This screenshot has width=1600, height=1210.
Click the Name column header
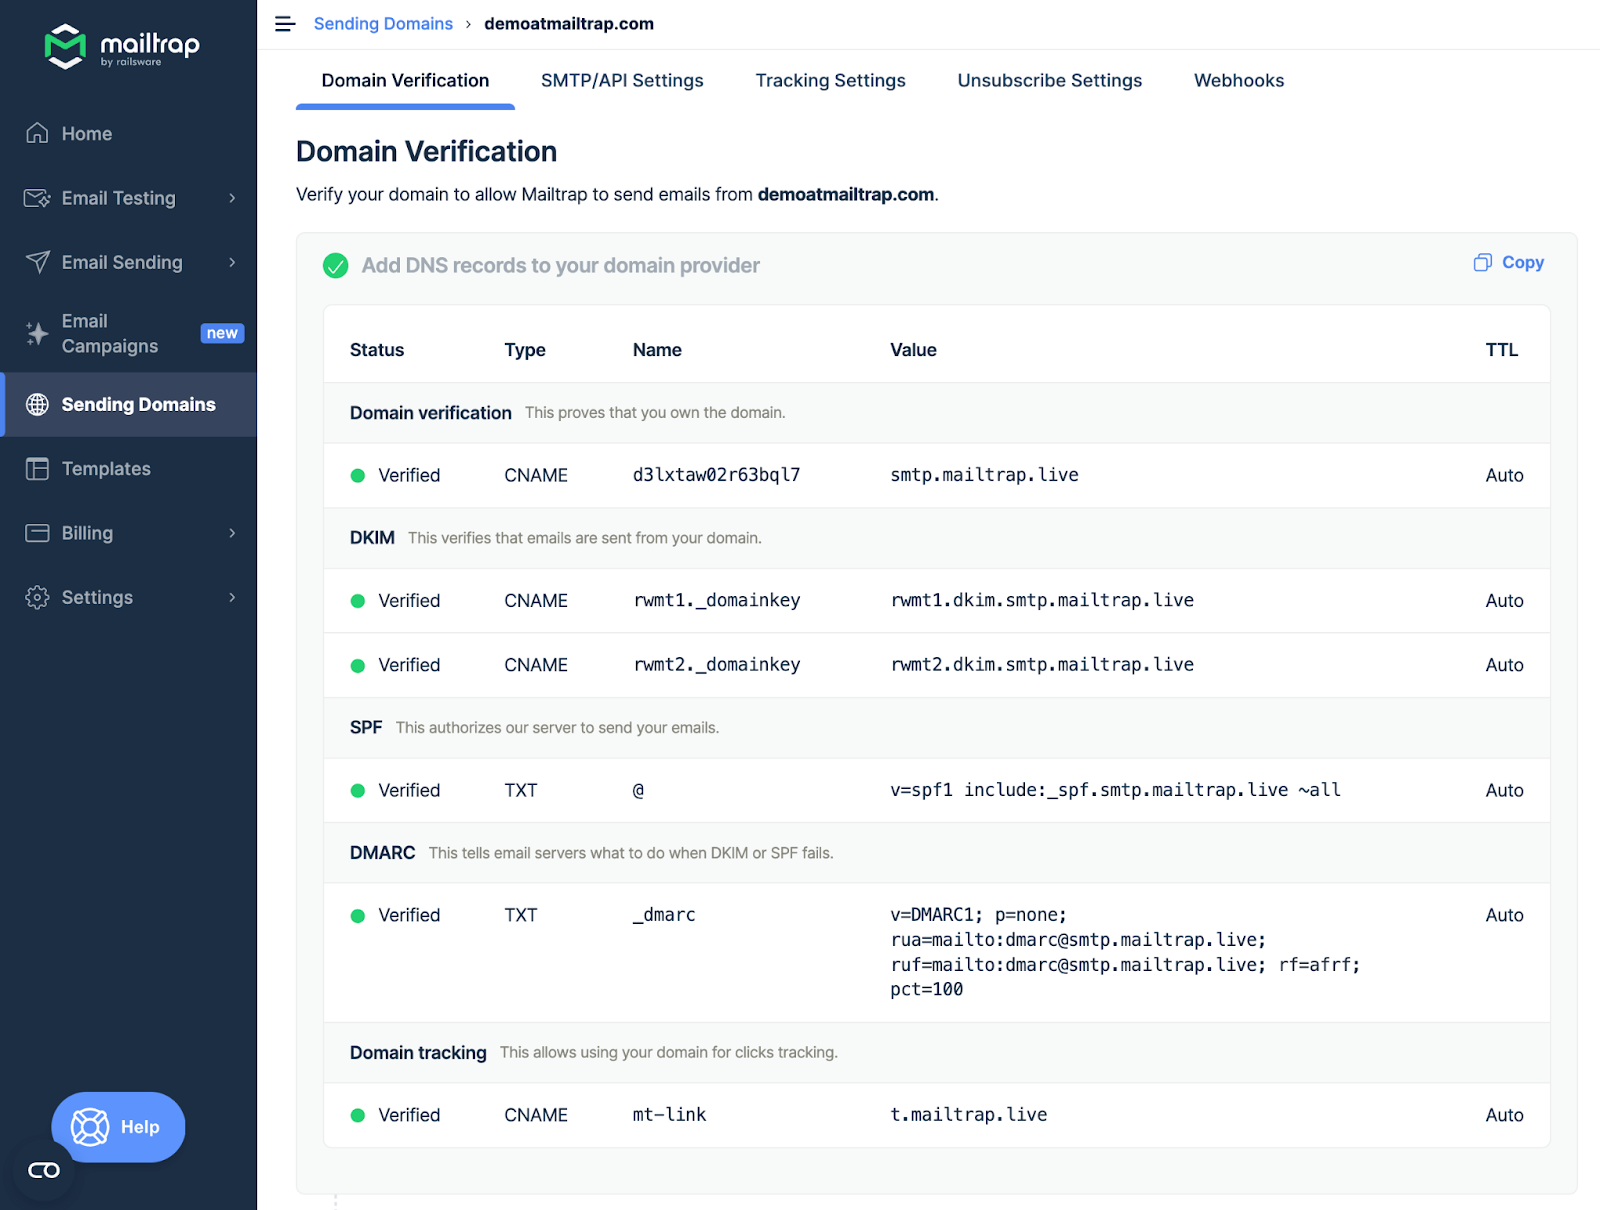point(657,350)
